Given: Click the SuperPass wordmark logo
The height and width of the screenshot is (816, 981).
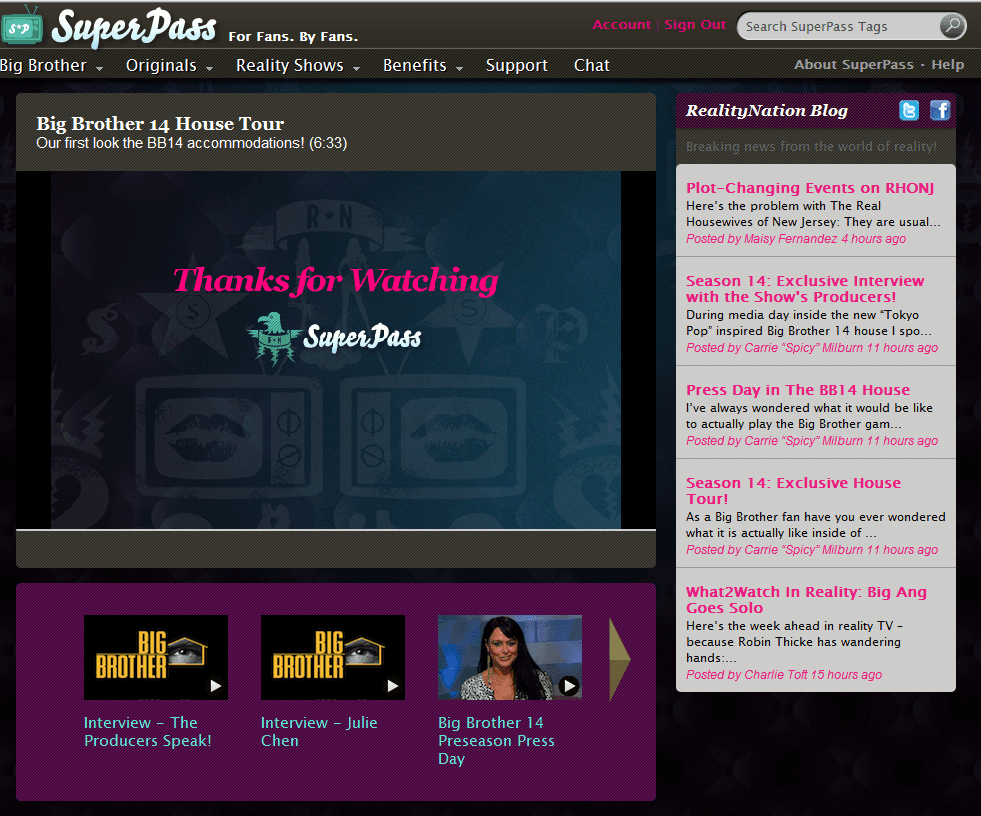Looking at the screenshot, I should 134,28.
